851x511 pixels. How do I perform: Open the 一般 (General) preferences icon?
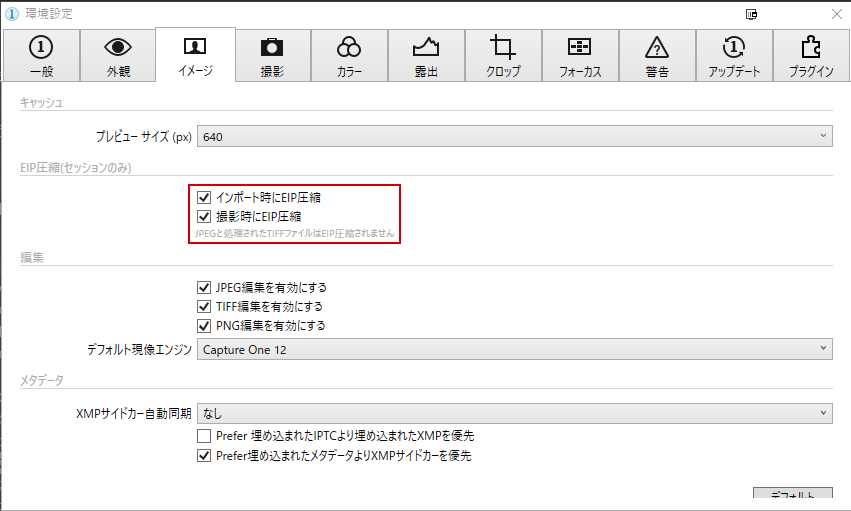tap(40, 47)
